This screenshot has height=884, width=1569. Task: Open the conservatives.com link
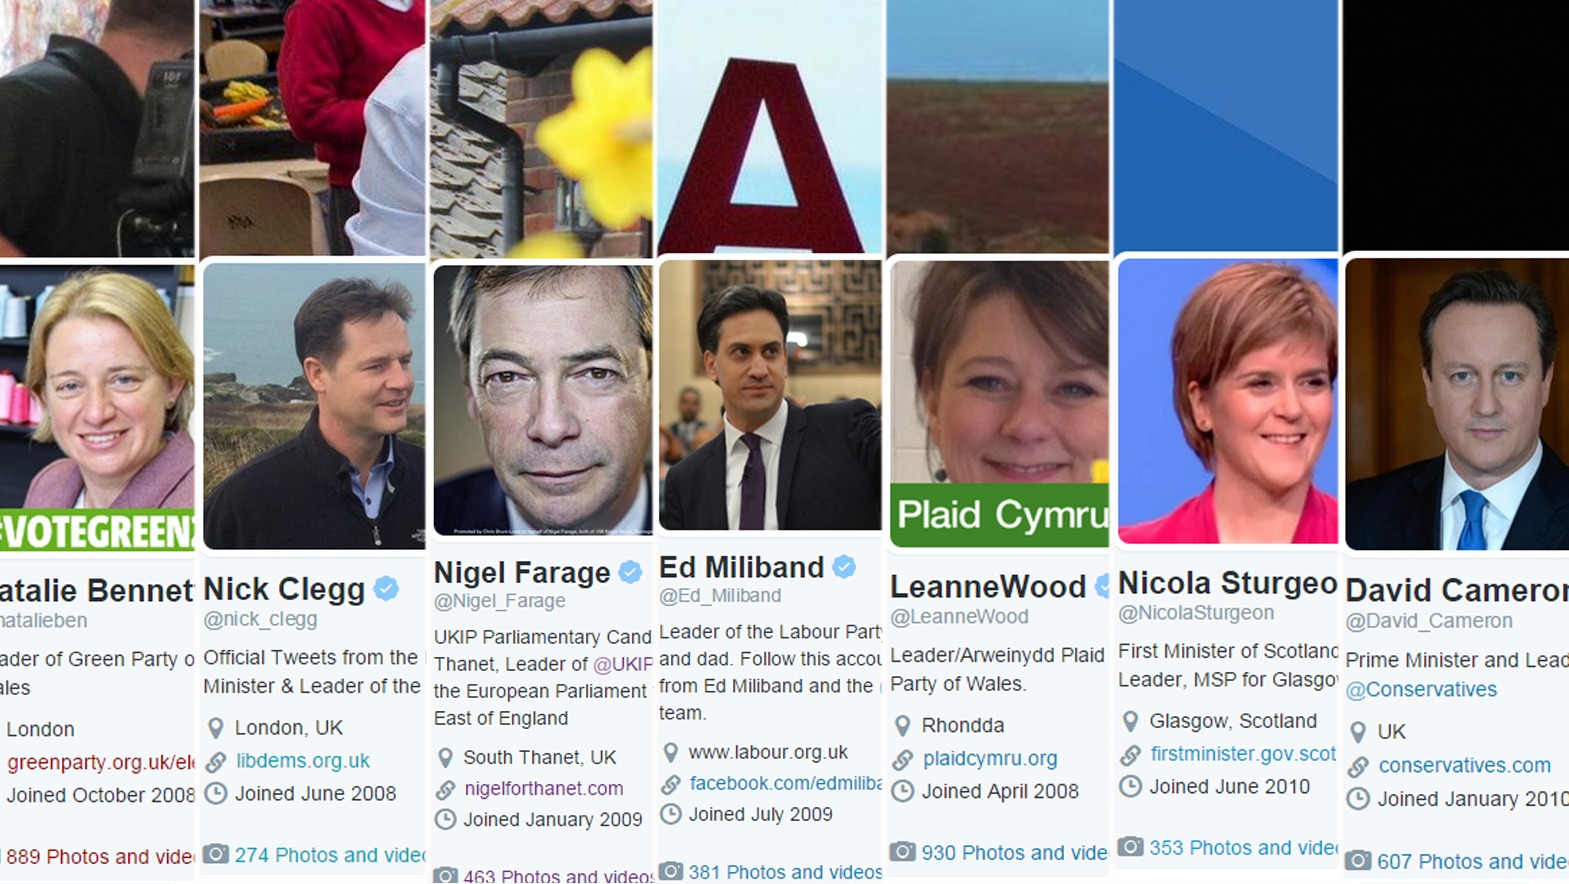pos(1464,765)
